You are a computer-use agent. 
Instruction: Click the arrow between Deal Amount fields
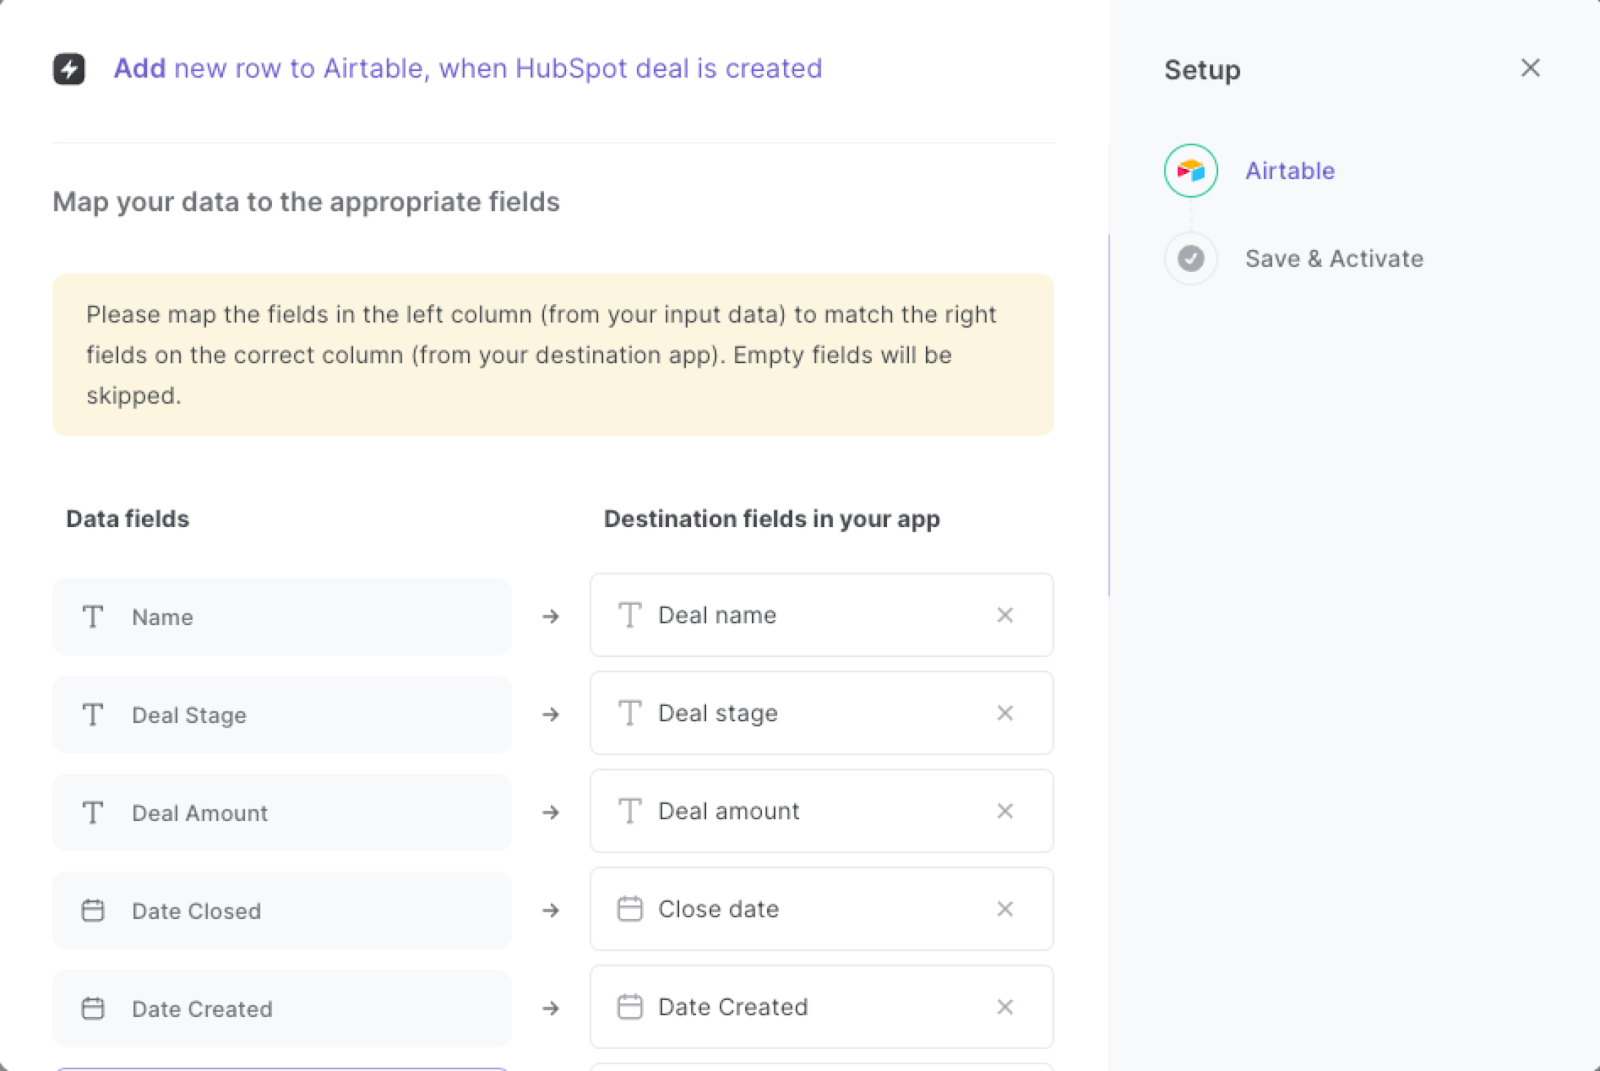(550, 813)
